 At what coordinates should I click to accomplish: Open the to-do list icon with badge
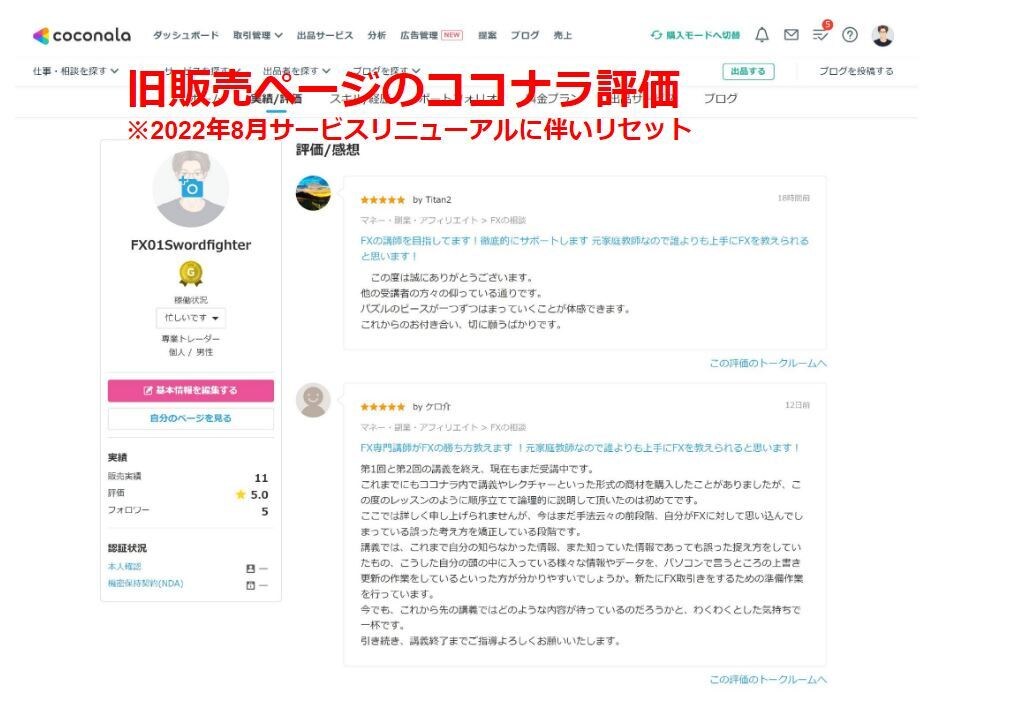pyautogui.click(x=821, y=33)
